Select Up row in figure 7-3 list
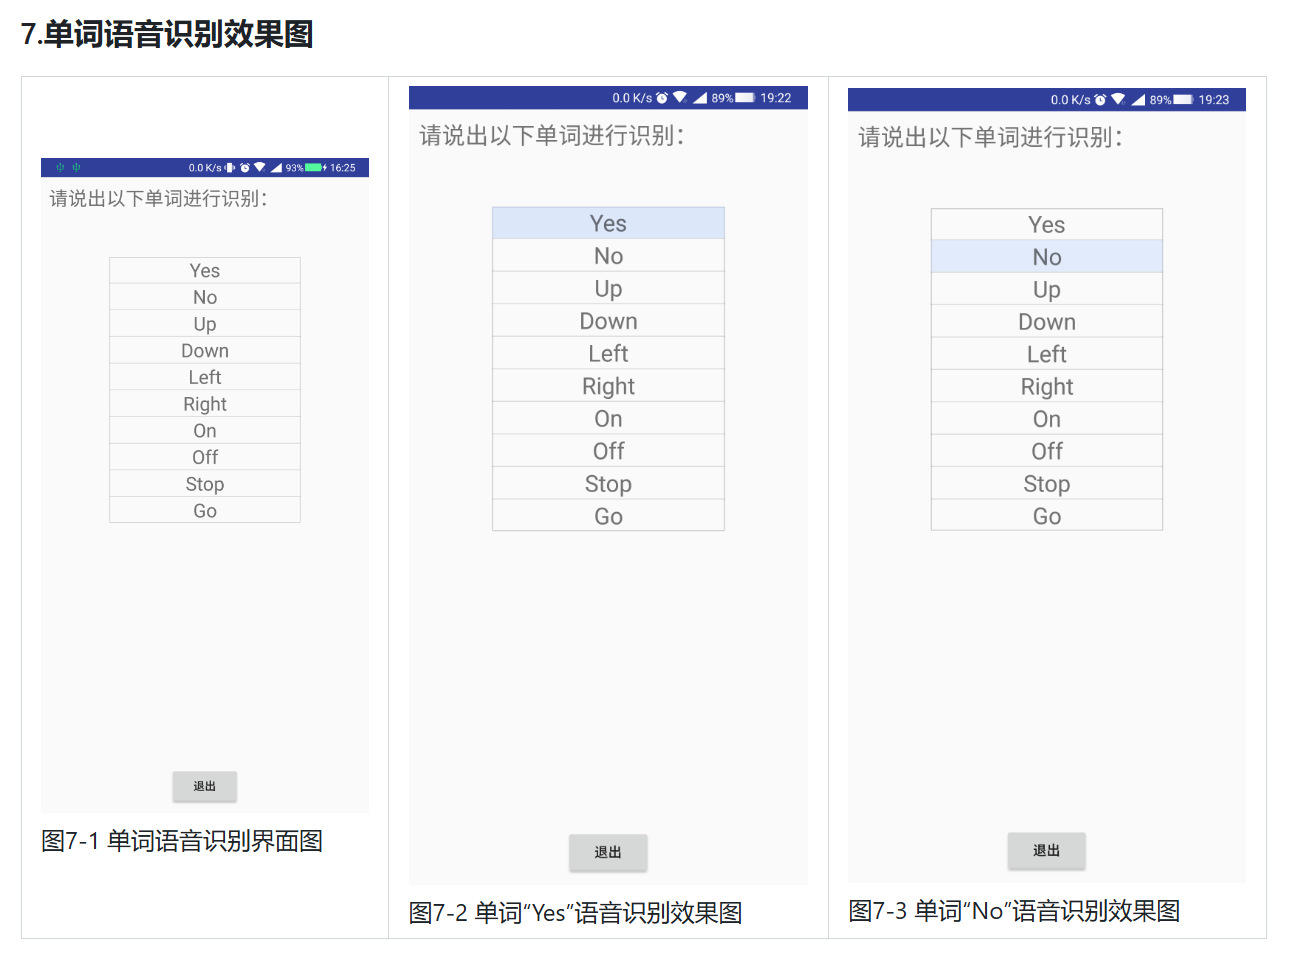 point(1047,289)
